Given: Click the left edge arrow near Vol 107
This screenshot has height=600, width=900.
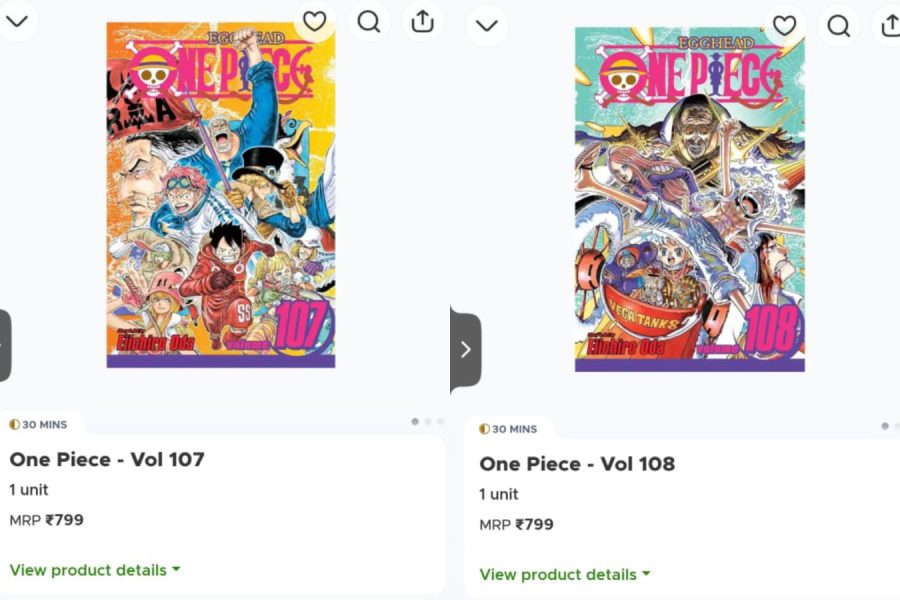Looking at the screenshot, I should [x=4, y=343].
